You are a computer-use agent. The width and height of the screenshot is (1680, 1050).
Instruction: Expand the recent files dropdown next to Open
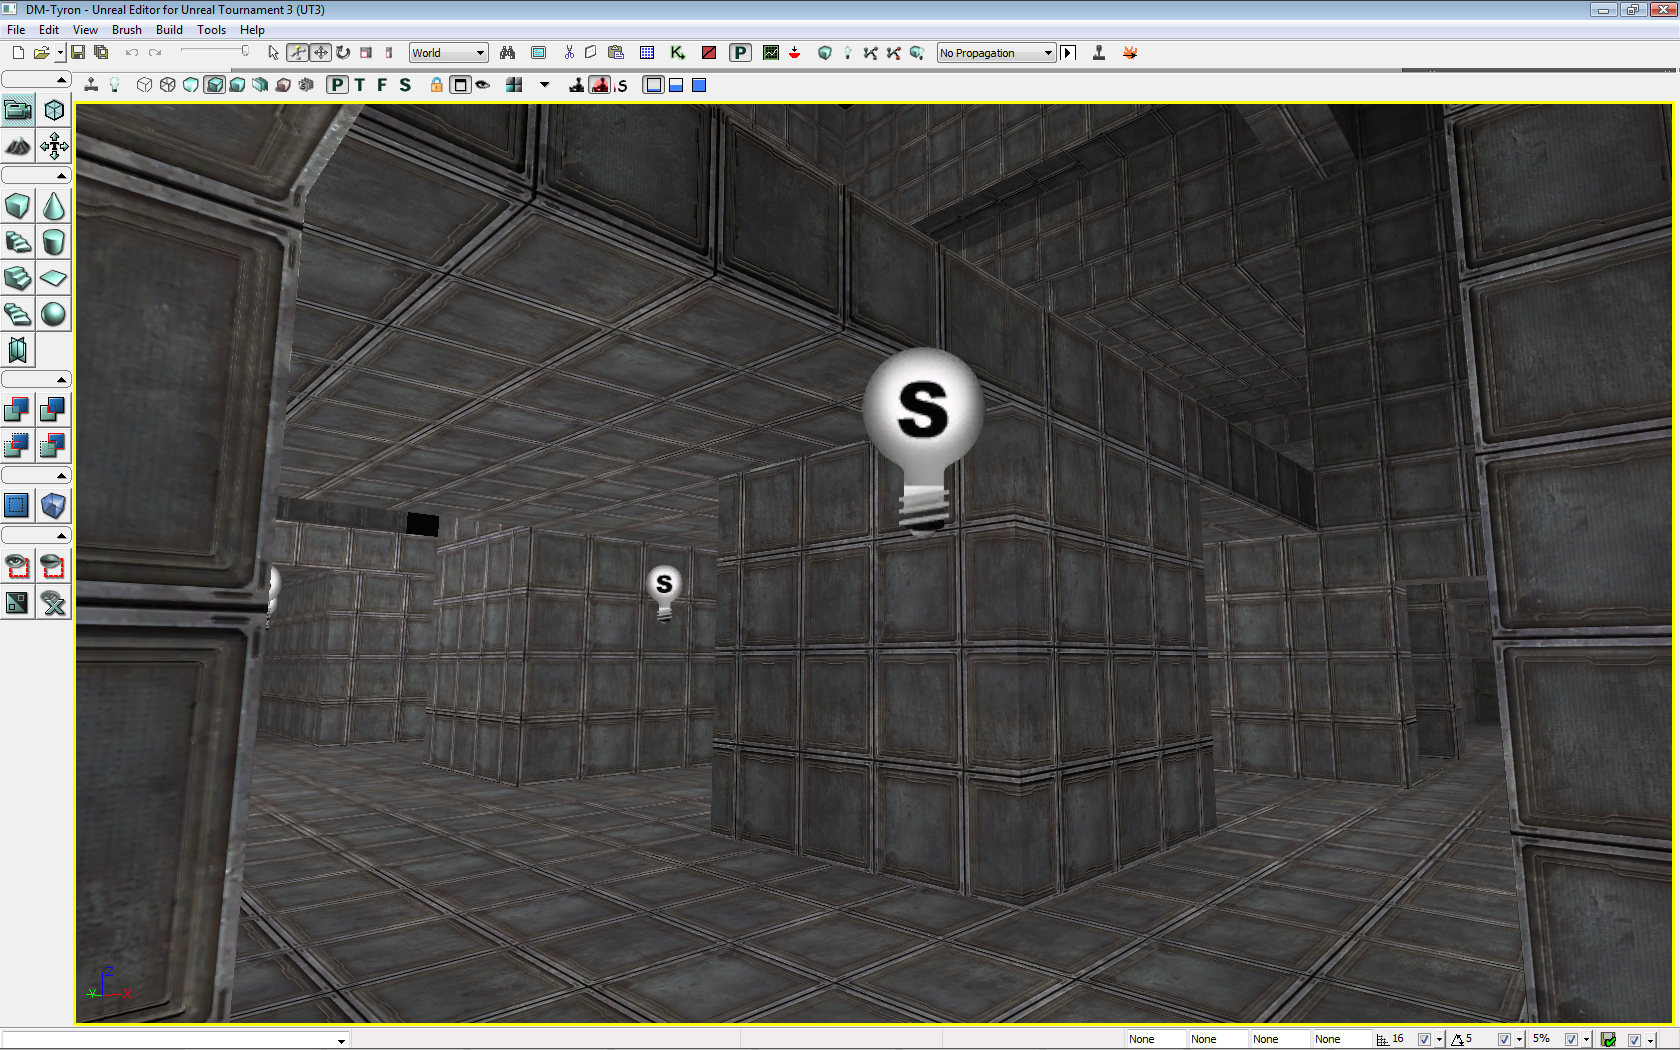pos(60,53)
